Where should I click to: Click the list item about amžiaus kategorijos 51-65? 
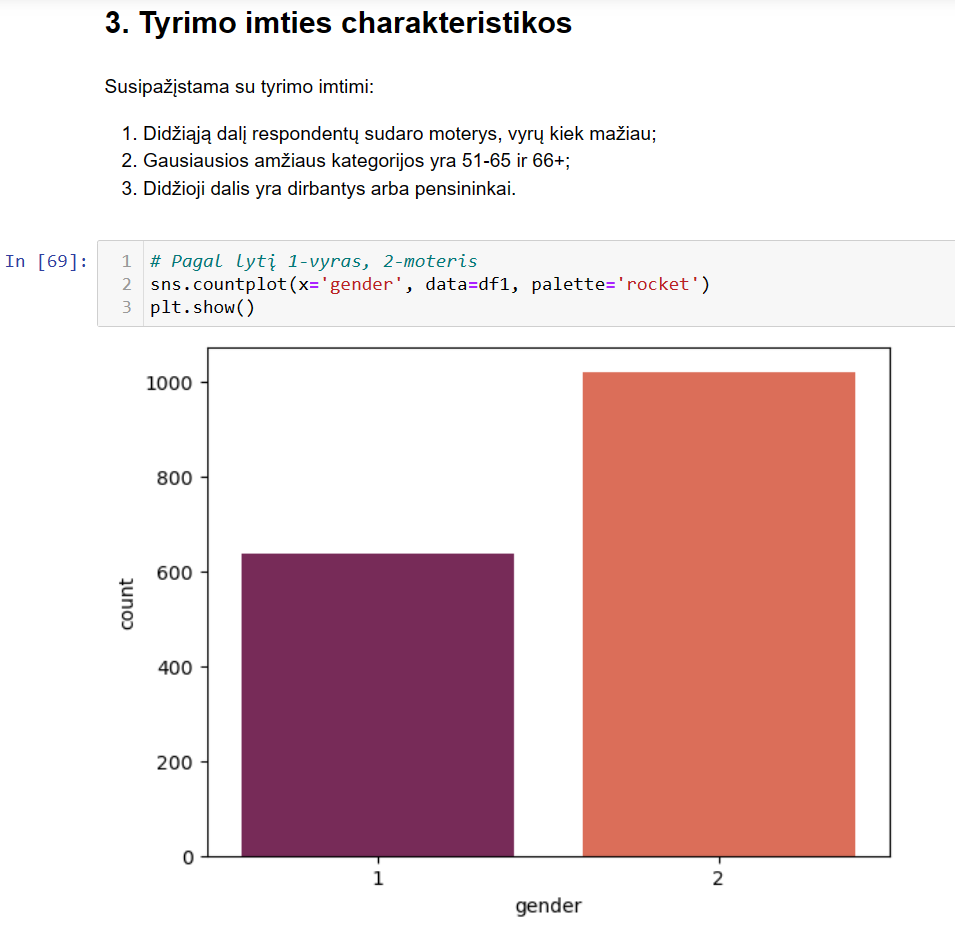345,161
